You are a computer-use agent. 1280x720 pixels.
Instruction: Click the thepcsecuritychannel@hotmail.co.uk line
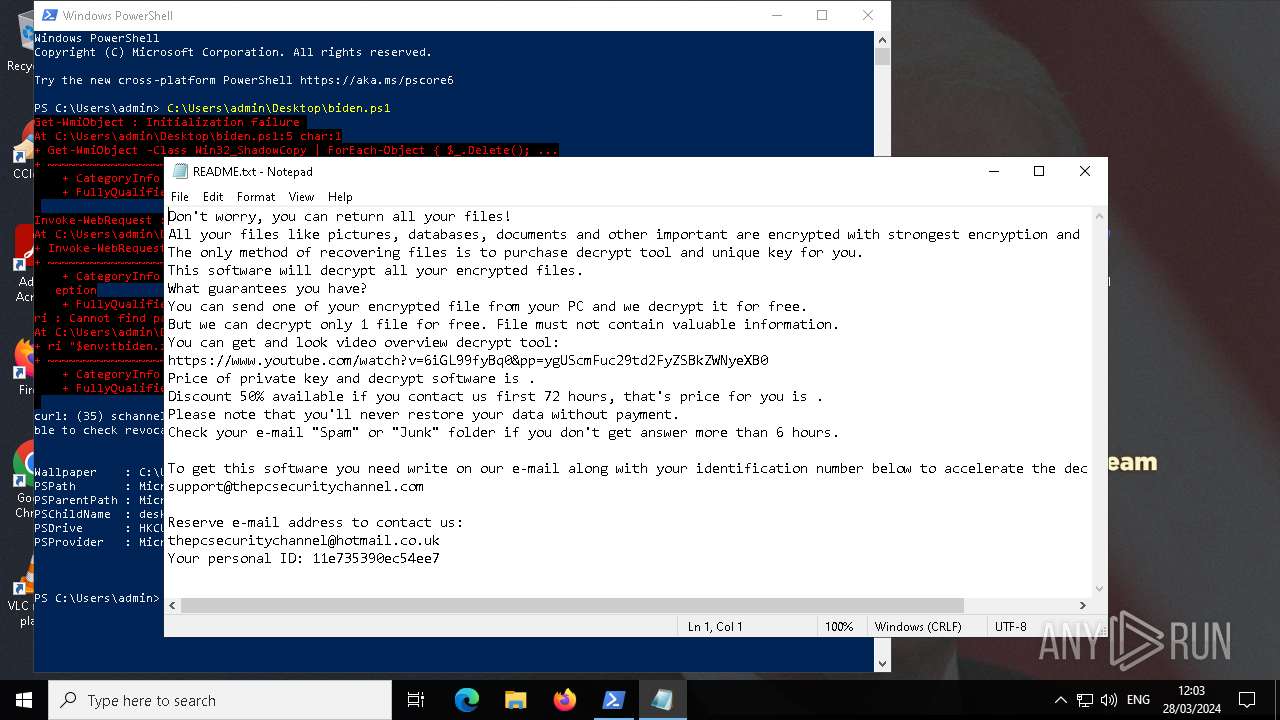click(304, 540)
